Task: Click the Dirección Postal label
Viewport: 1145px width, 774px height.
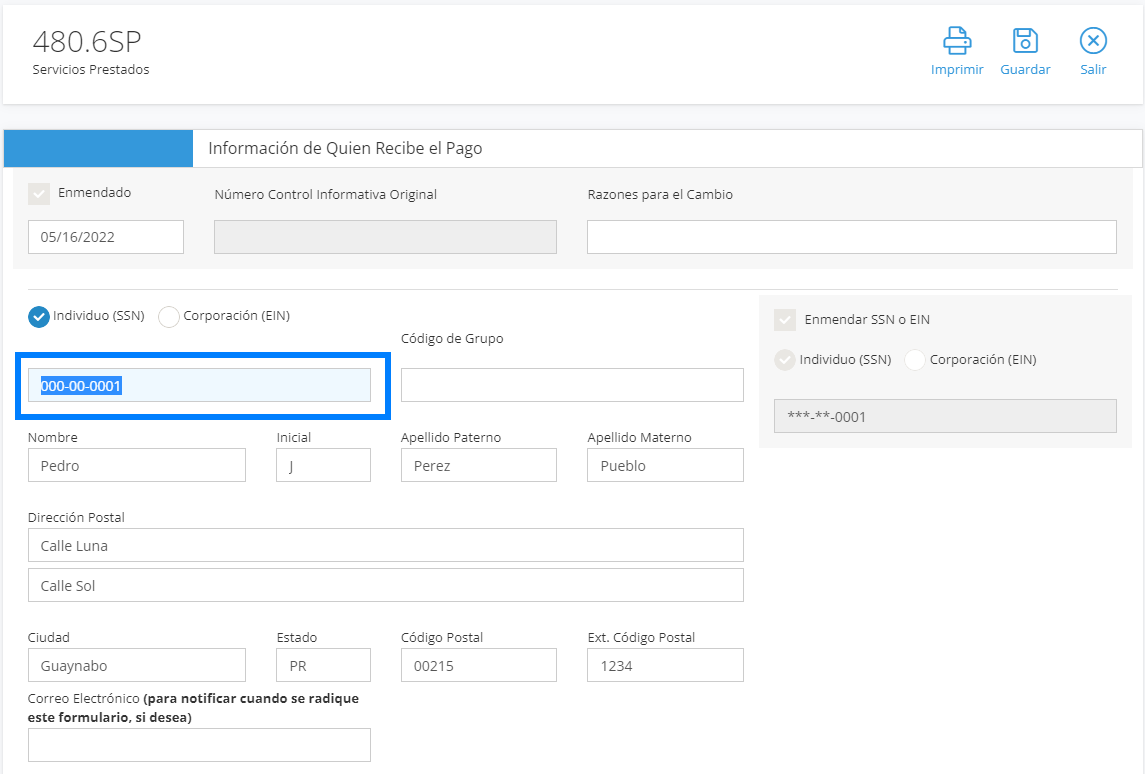Action: point(76,518)
